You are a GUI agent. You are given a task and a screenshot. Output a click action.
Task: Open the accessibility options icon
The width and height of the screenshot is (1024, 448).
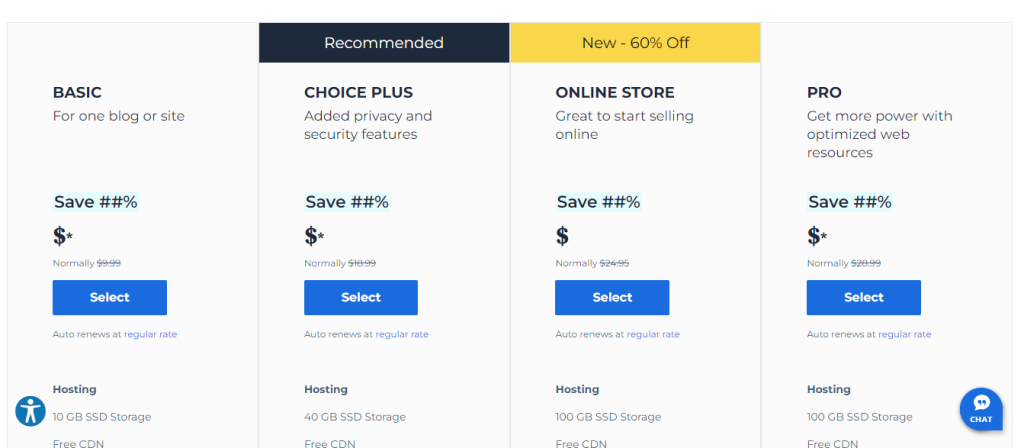(x=31, y=411)
